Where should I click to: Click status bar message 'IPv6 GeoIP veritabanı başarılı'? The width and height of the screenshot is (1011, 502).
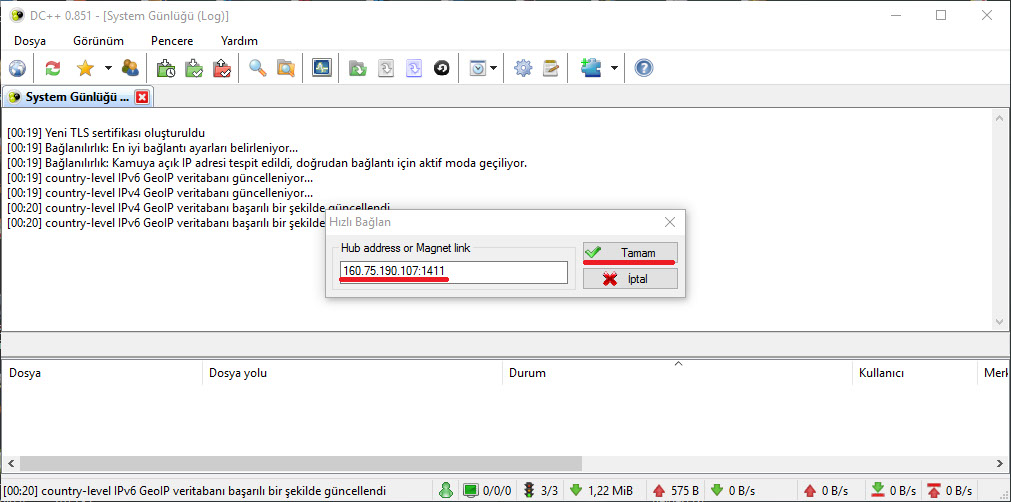pos(194,490)
